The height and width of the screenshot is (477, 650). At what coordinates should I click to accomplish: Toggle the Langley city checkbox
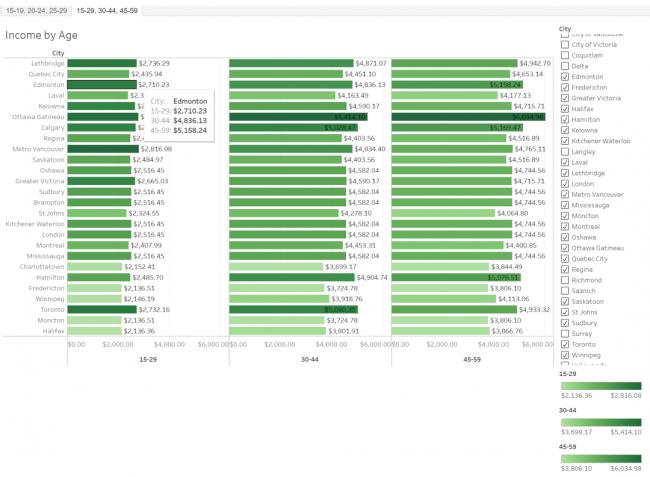(x=565, y=151)
